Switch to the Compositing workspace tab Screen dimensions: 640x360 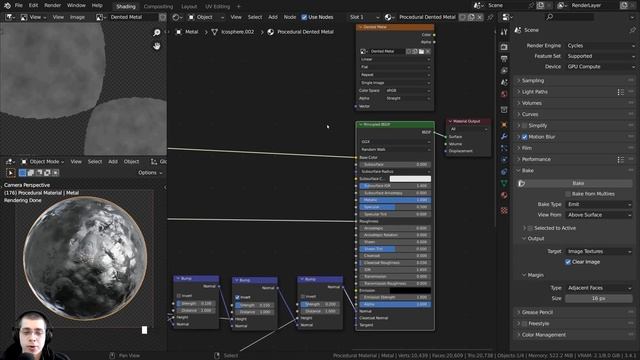(x=158, y=7)
